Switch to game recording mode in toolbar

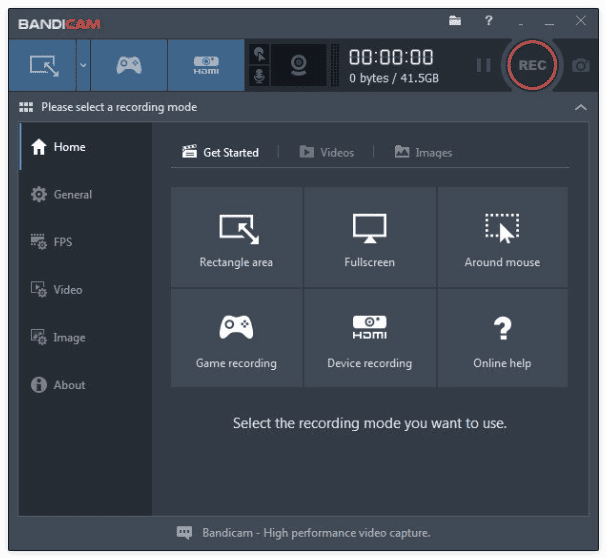coord(129,65)
